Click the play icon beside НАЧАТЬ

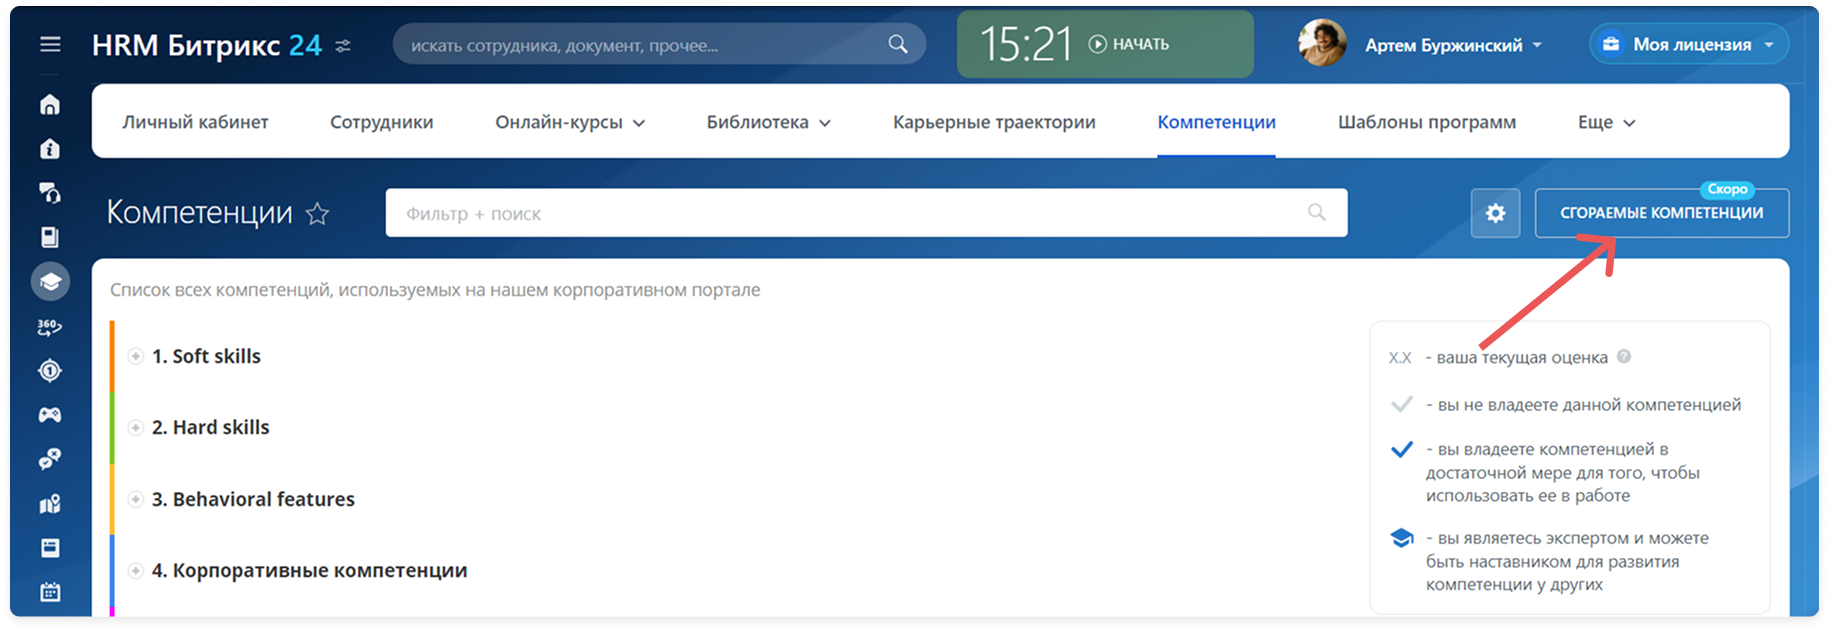pos(1098,44)
